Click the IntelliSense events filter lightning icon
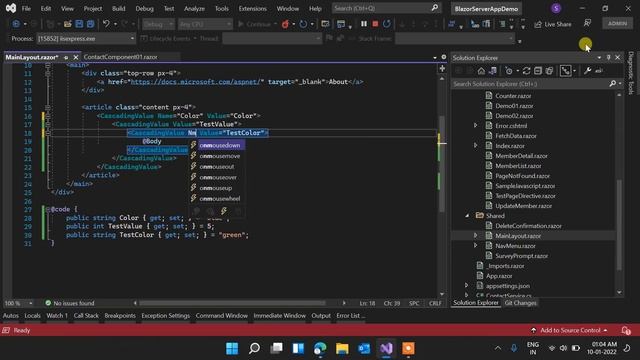The height and width of the screenshot is (360, 640). click(x=224, y=211)
